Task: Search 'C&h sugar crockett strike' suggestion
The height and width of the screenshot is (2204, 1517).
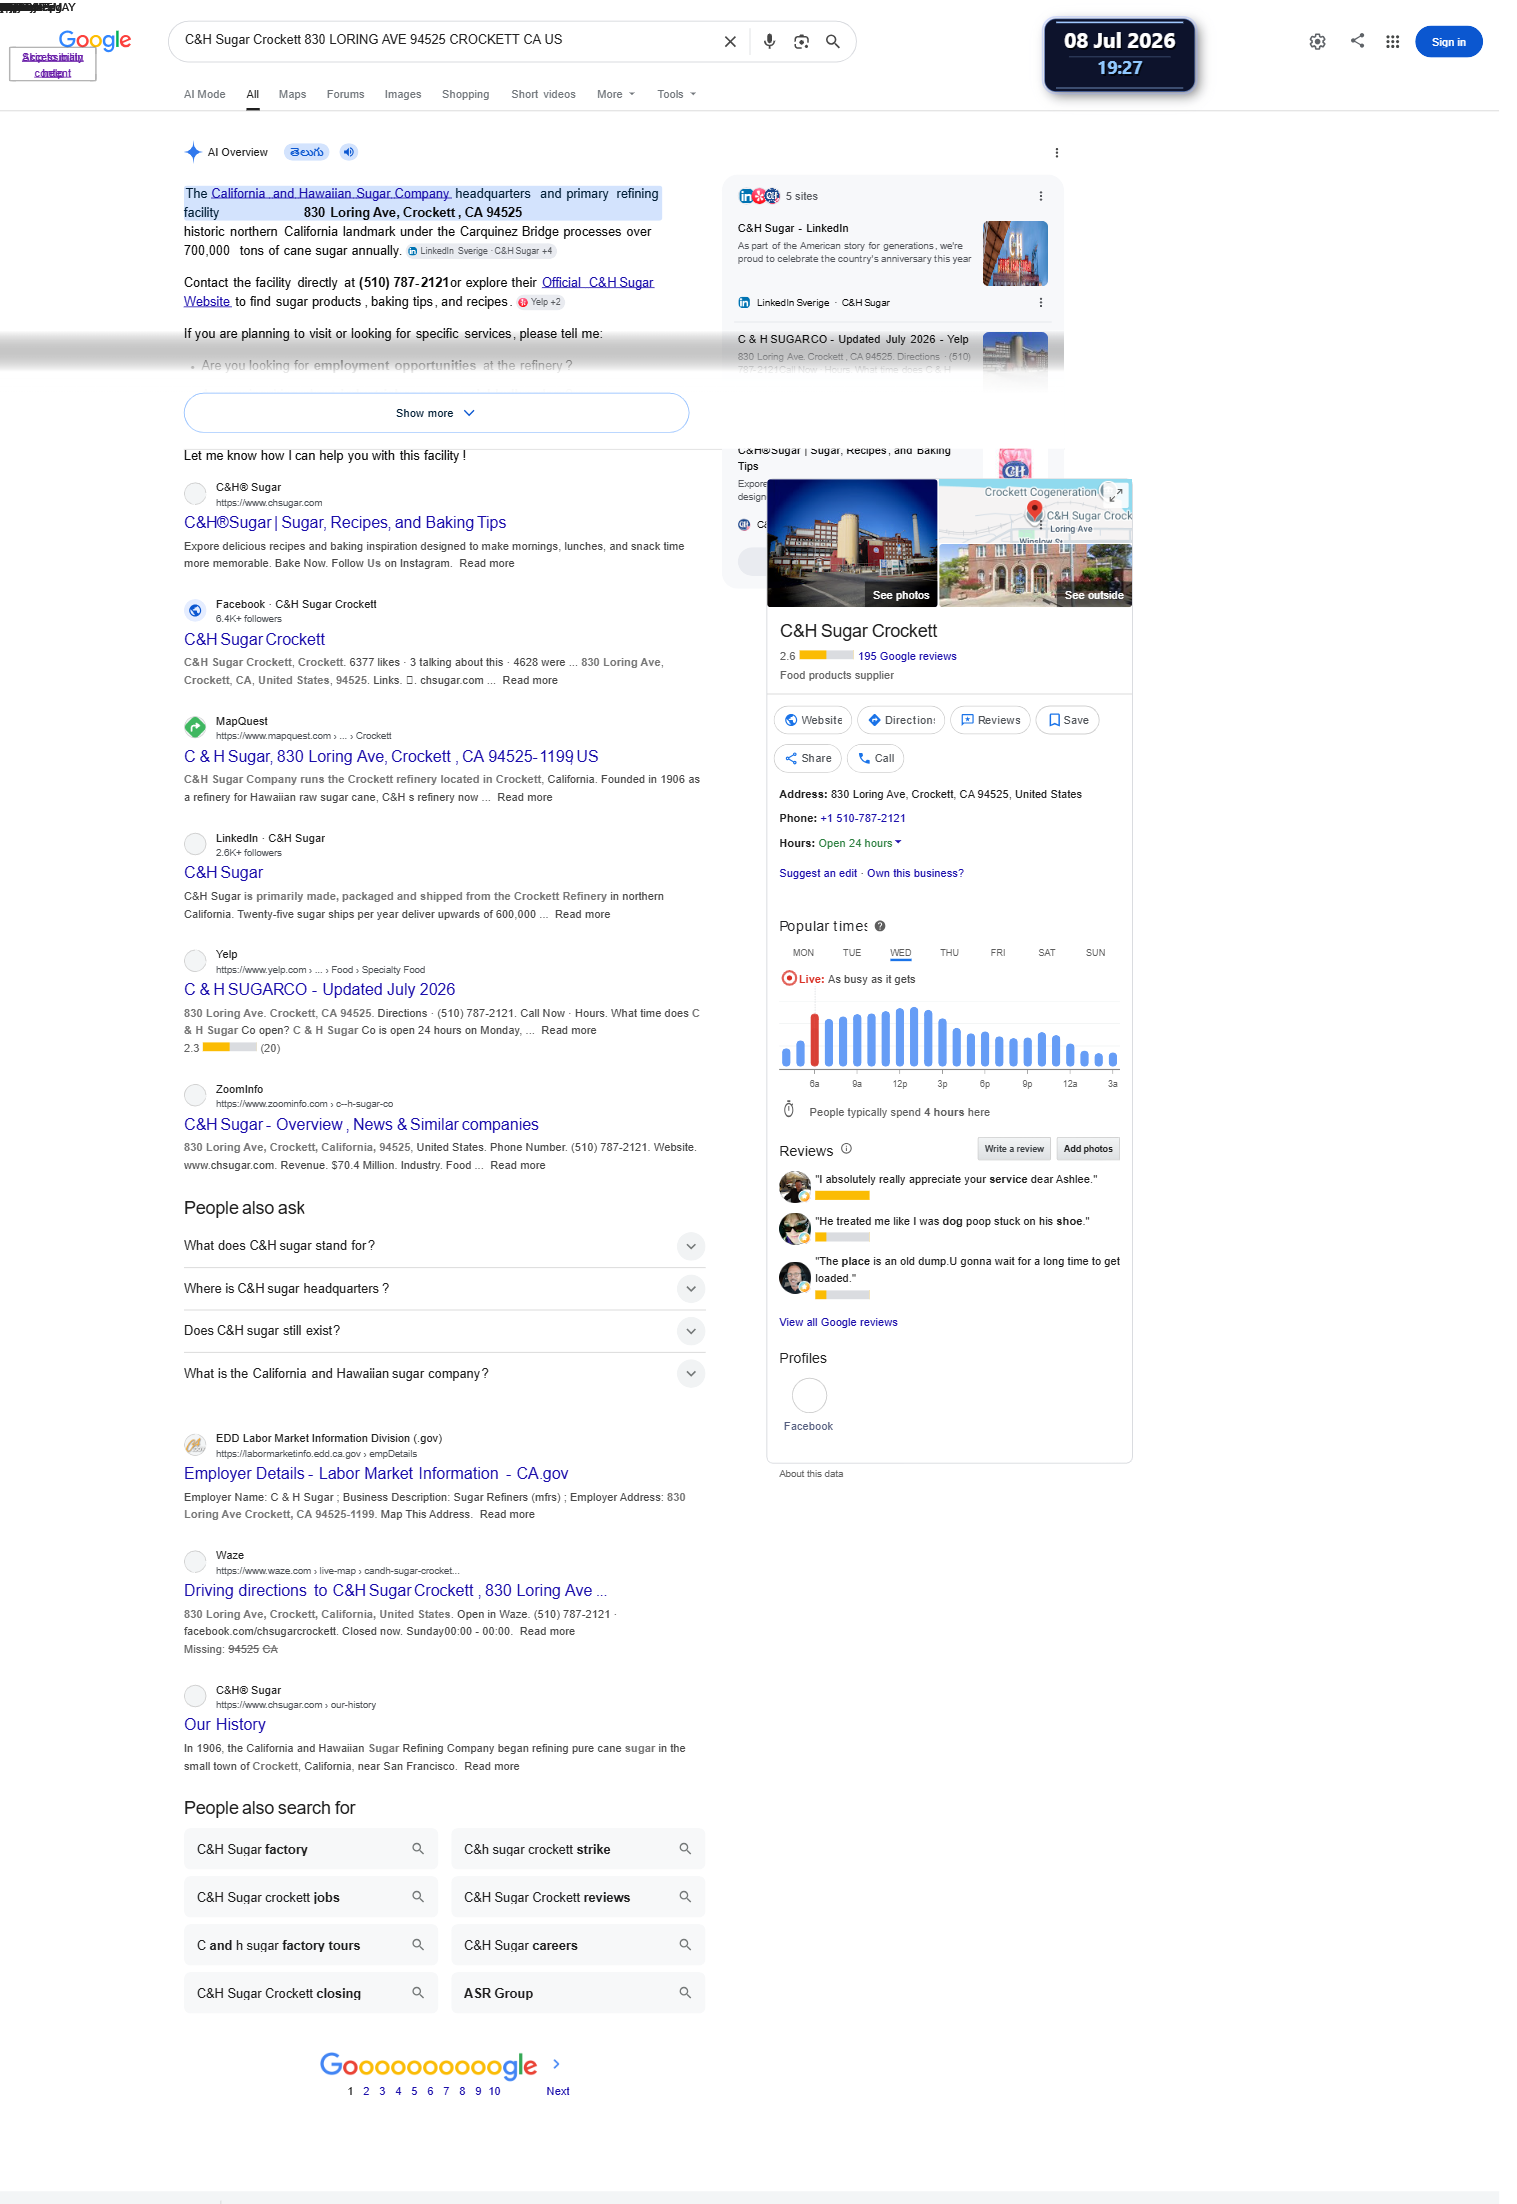Action: [578, 1849]
